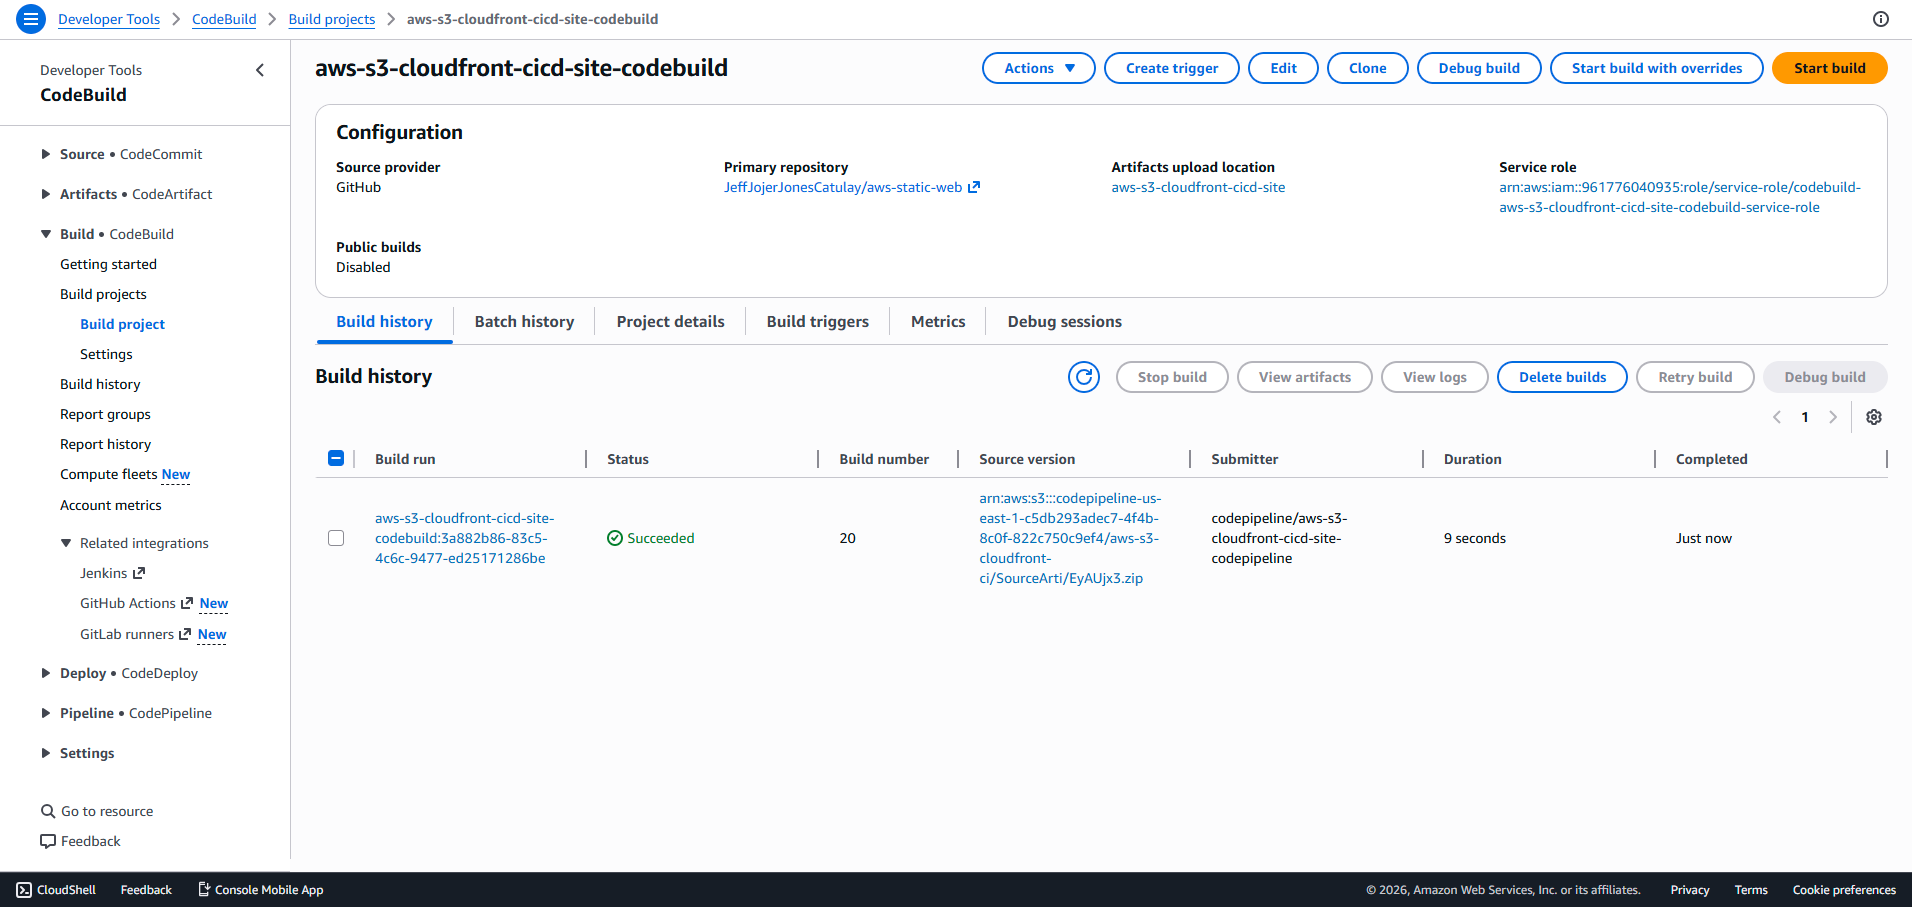Open the hamburger navigation menu
Screen dimensions: 1912x907
(31, 19)
